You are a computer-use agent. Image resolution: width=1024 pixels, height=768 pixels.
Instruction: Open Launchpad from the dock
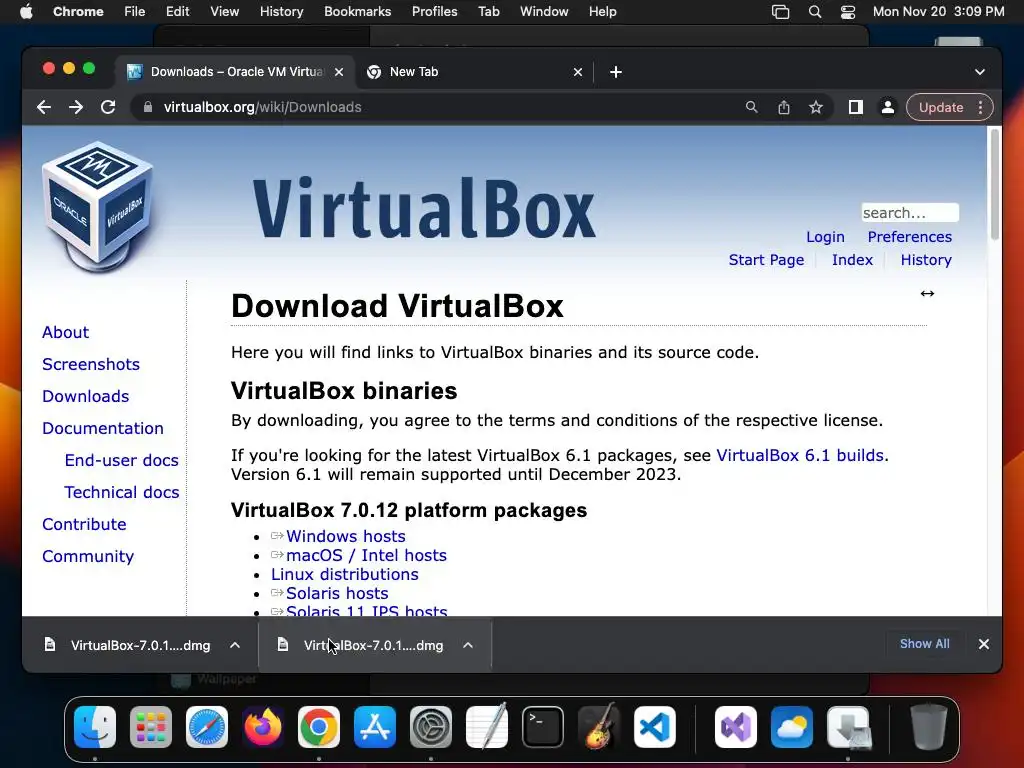click(151, 727)
